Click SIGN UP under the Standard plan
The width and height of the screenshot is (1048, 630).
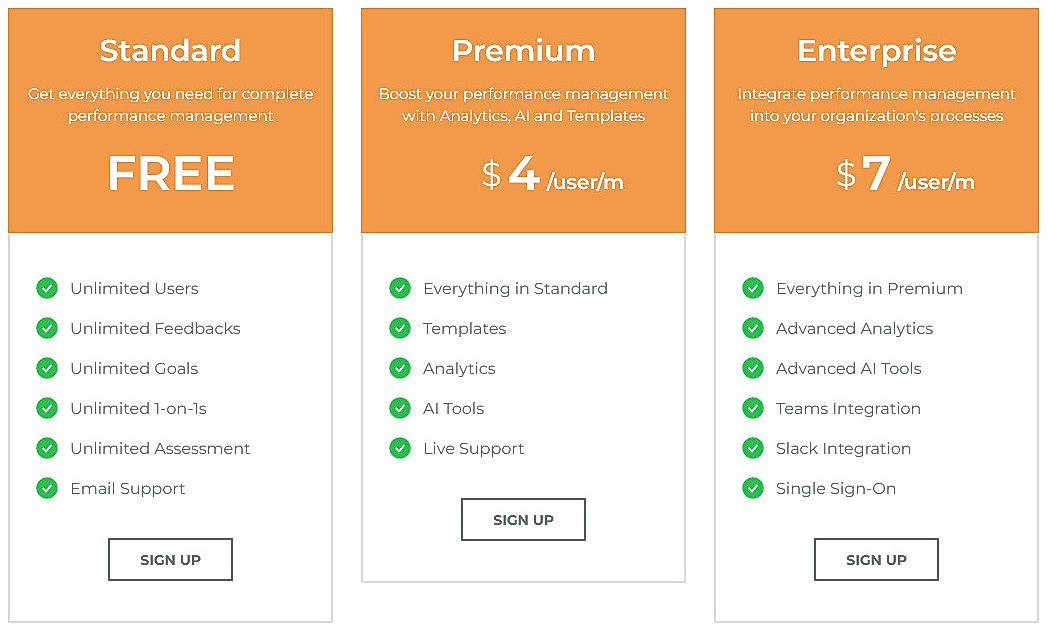(170, 559)
